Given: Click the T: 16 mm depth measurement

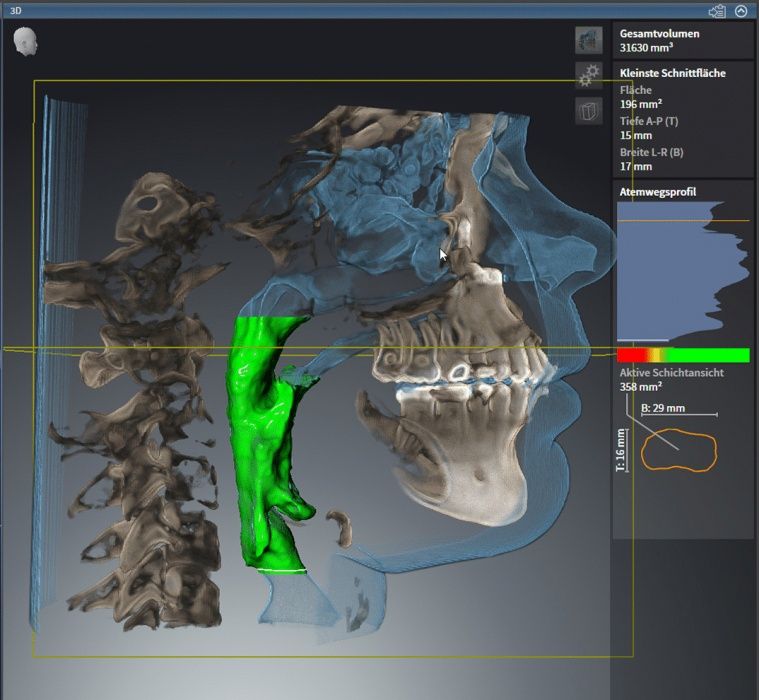Looking at the screenshot, I should 621,449.
